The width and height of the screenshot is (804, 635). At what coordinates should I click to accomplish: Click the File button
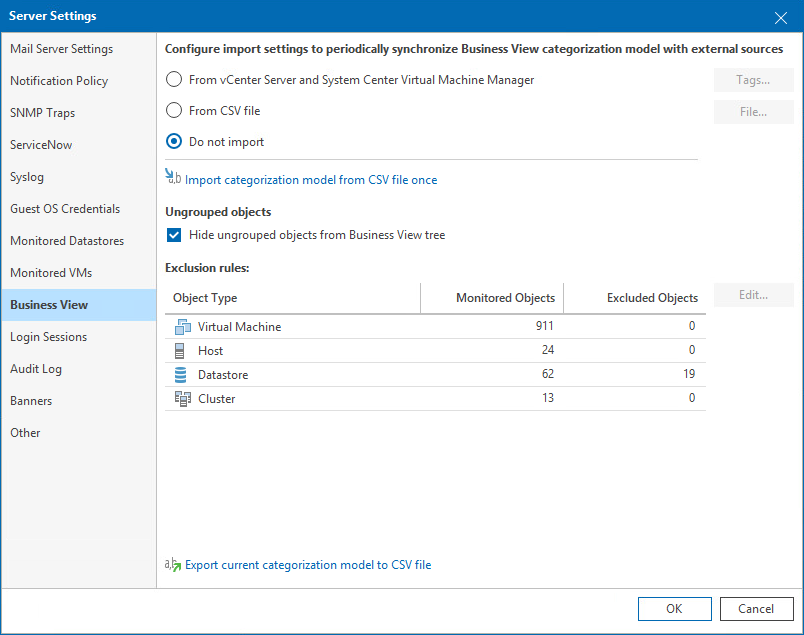click(x=753, y=111)
